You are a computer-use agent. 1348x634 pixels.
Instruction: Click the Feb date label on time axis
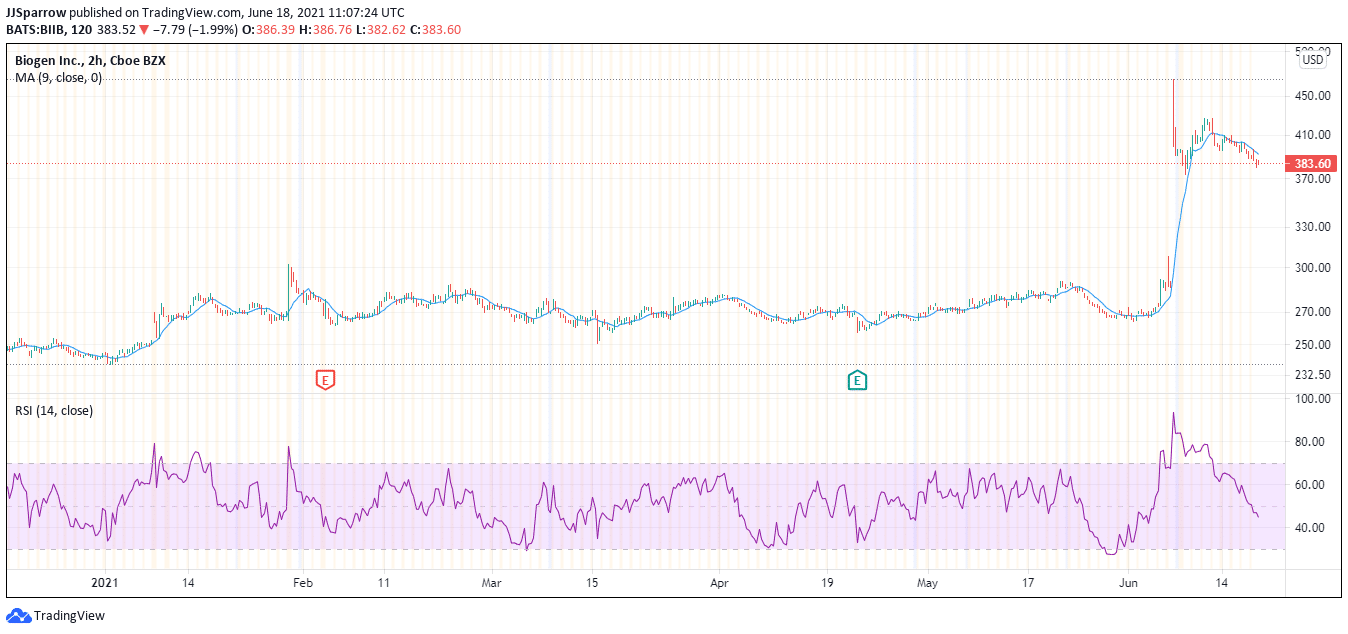point(302,582)
